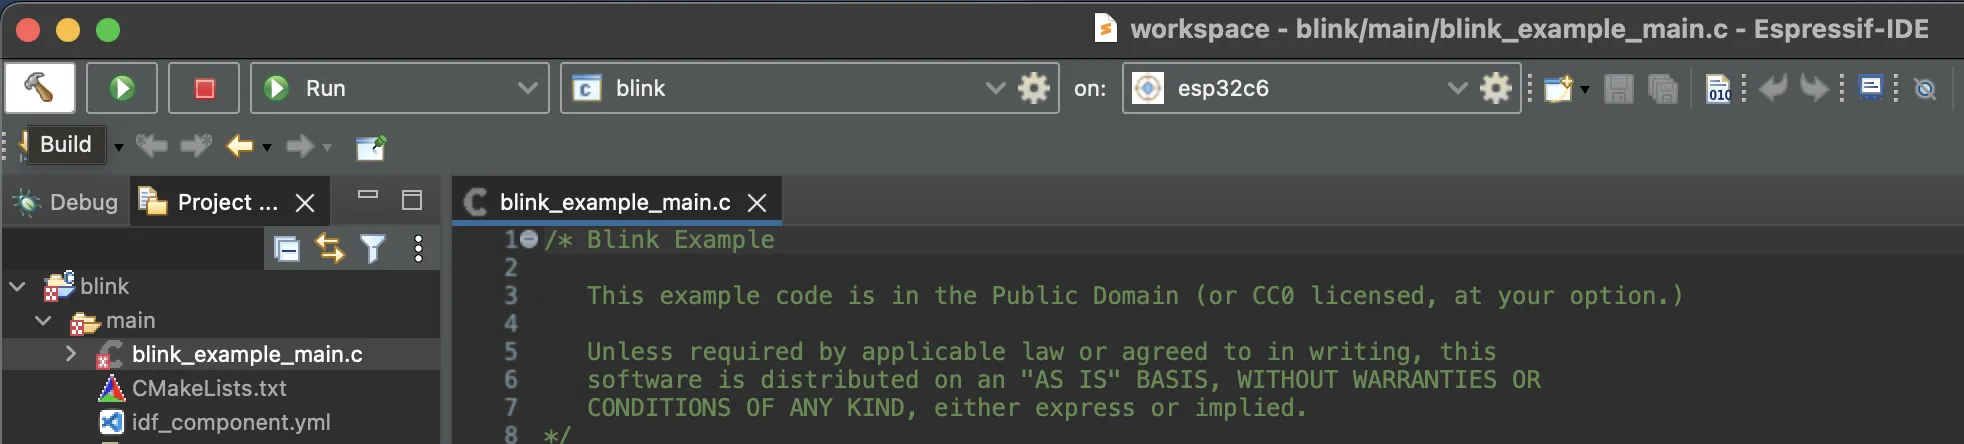Switch to the Debug view tab
The height and width of the screenshot is (444, 1964).
click(66, 202)
